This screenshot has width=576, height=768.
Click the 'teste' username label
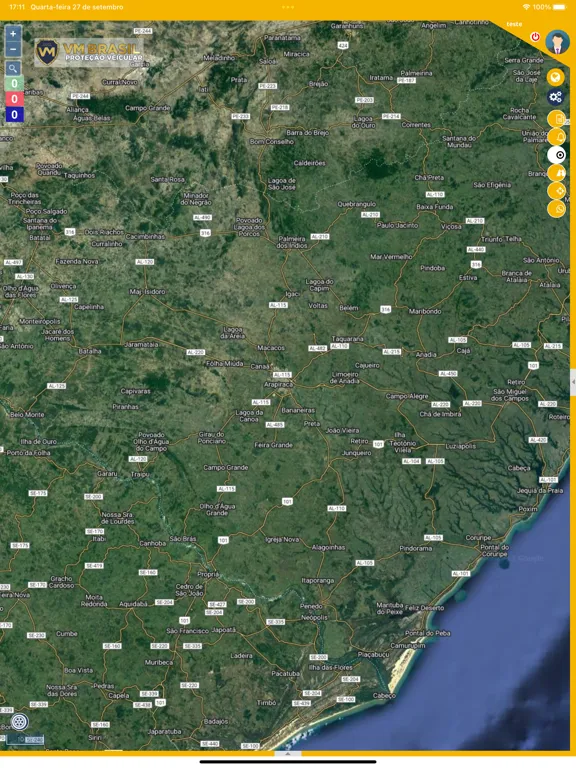(x=514, y=24)
